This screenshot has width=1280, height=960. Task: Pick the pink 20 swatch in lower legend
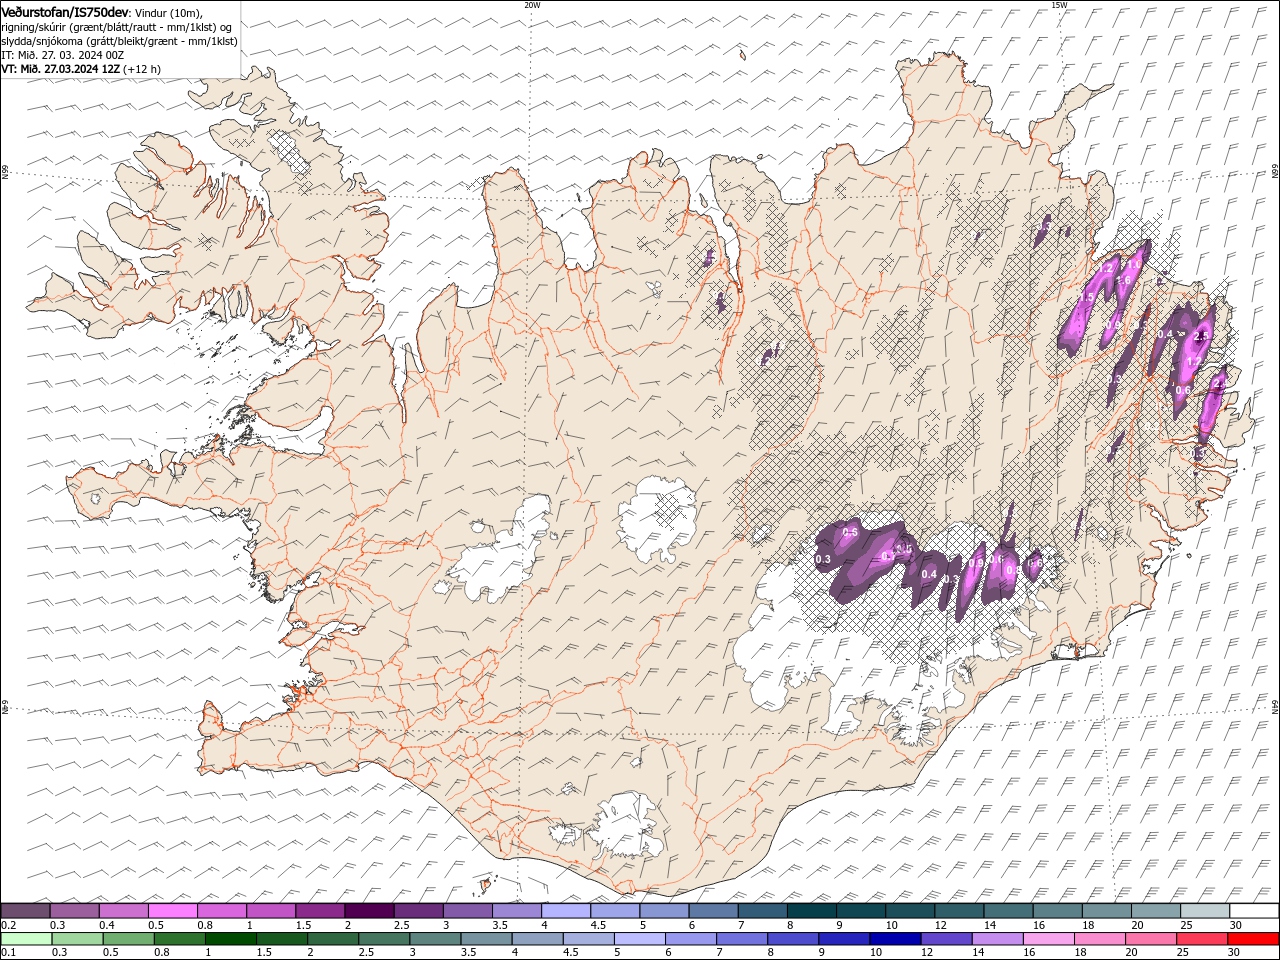(x=1150, y=939)
